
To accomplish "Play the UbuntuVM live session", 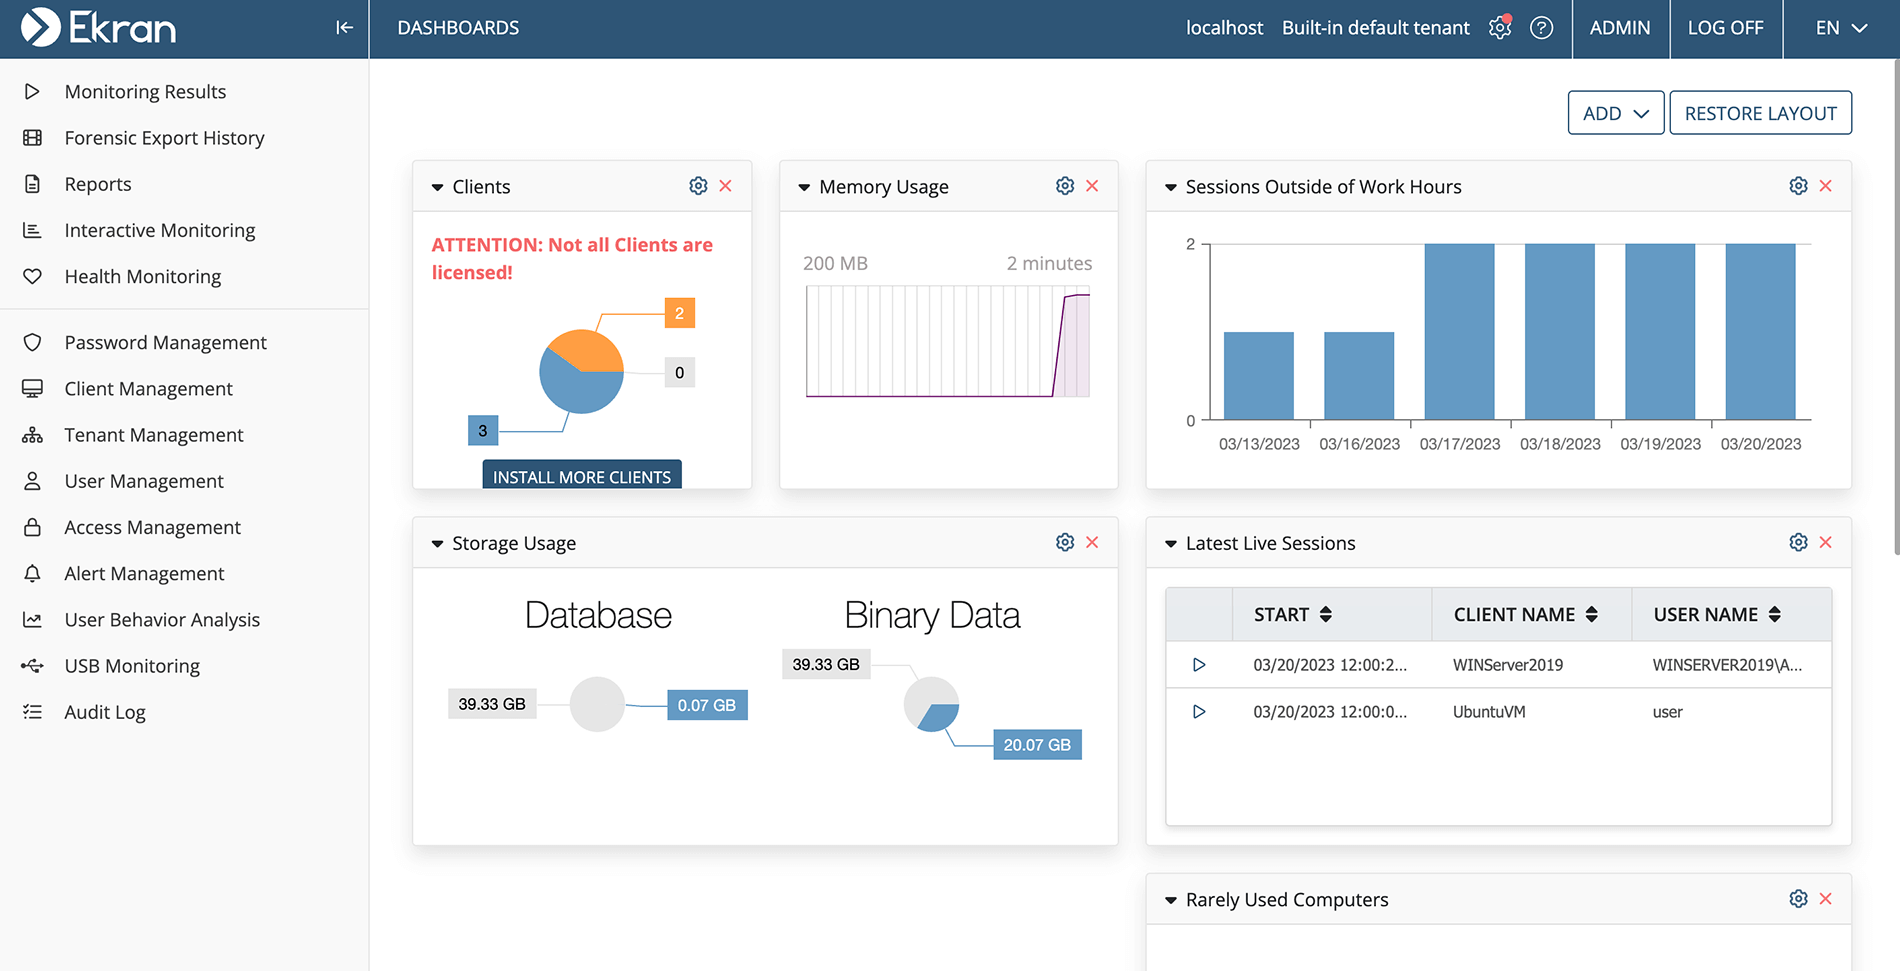I will 1199,712.
